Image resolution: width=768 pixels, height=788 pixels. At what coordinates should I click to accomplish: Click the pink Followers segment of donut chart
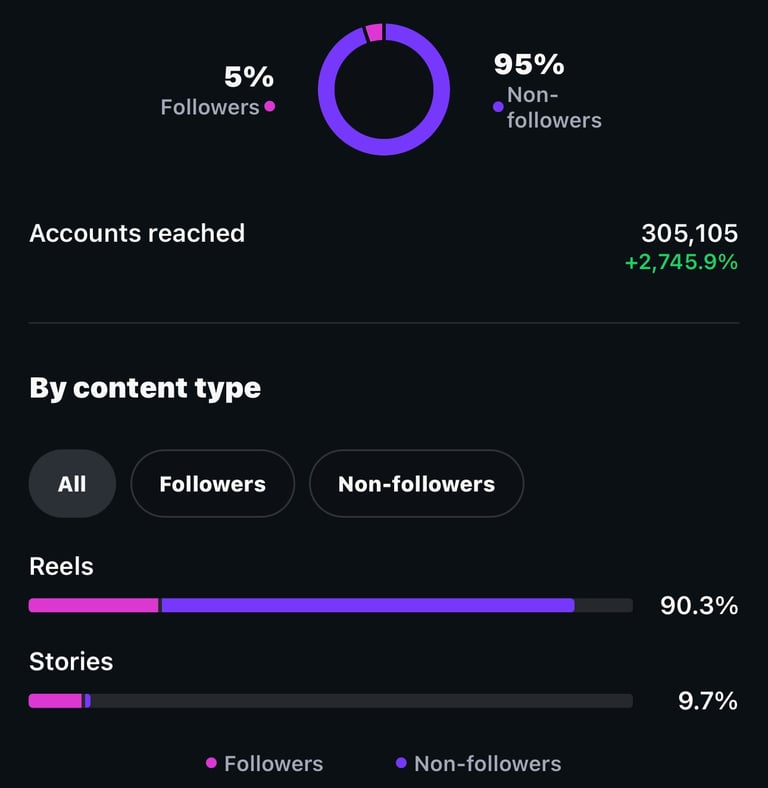[374, 33]
